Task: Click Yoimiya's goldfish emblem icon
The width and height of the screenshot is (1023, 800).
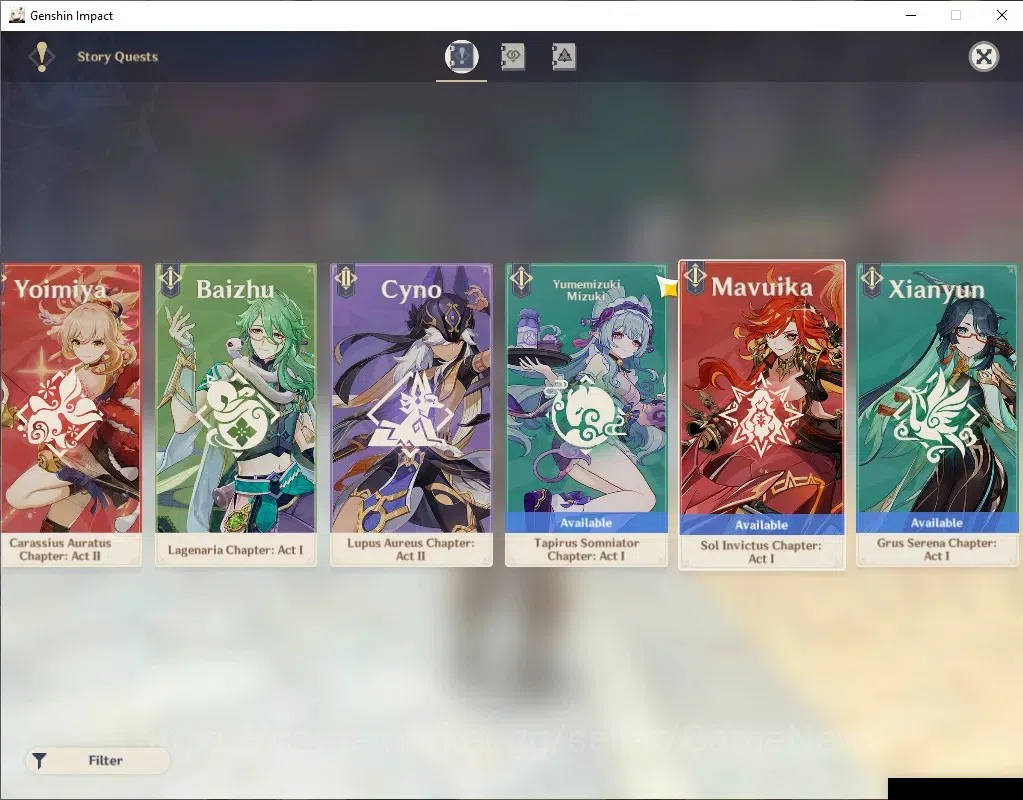Action: [59, 415]
